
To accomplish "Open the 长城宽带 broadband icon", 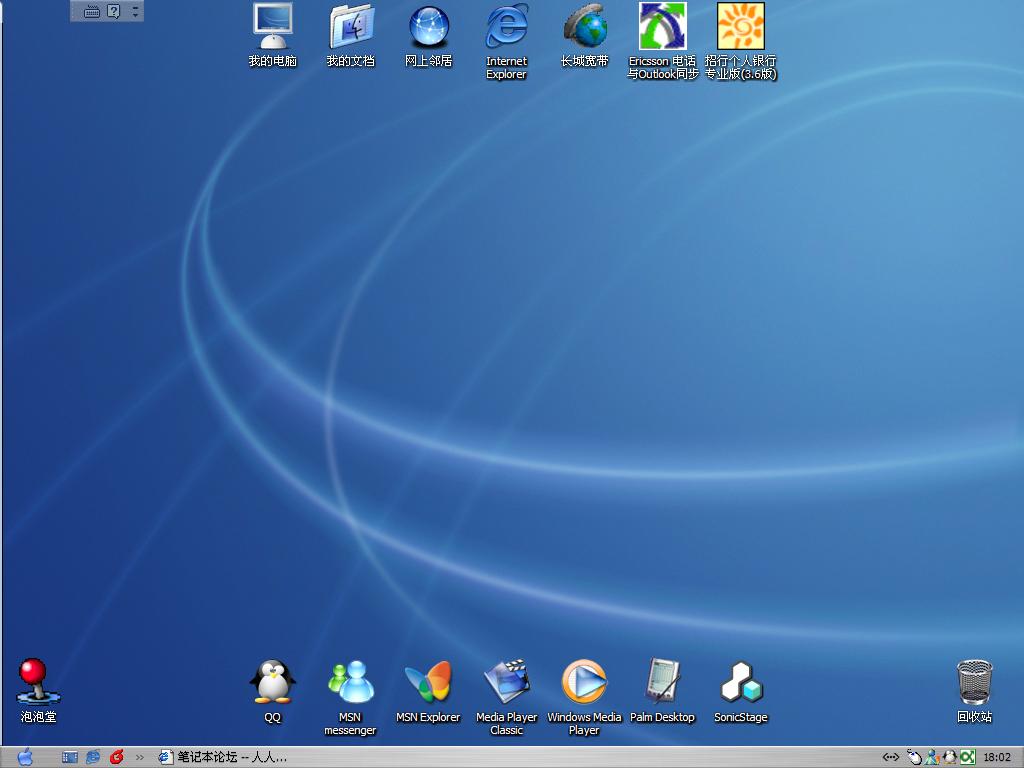I will (x=584, y=35).
